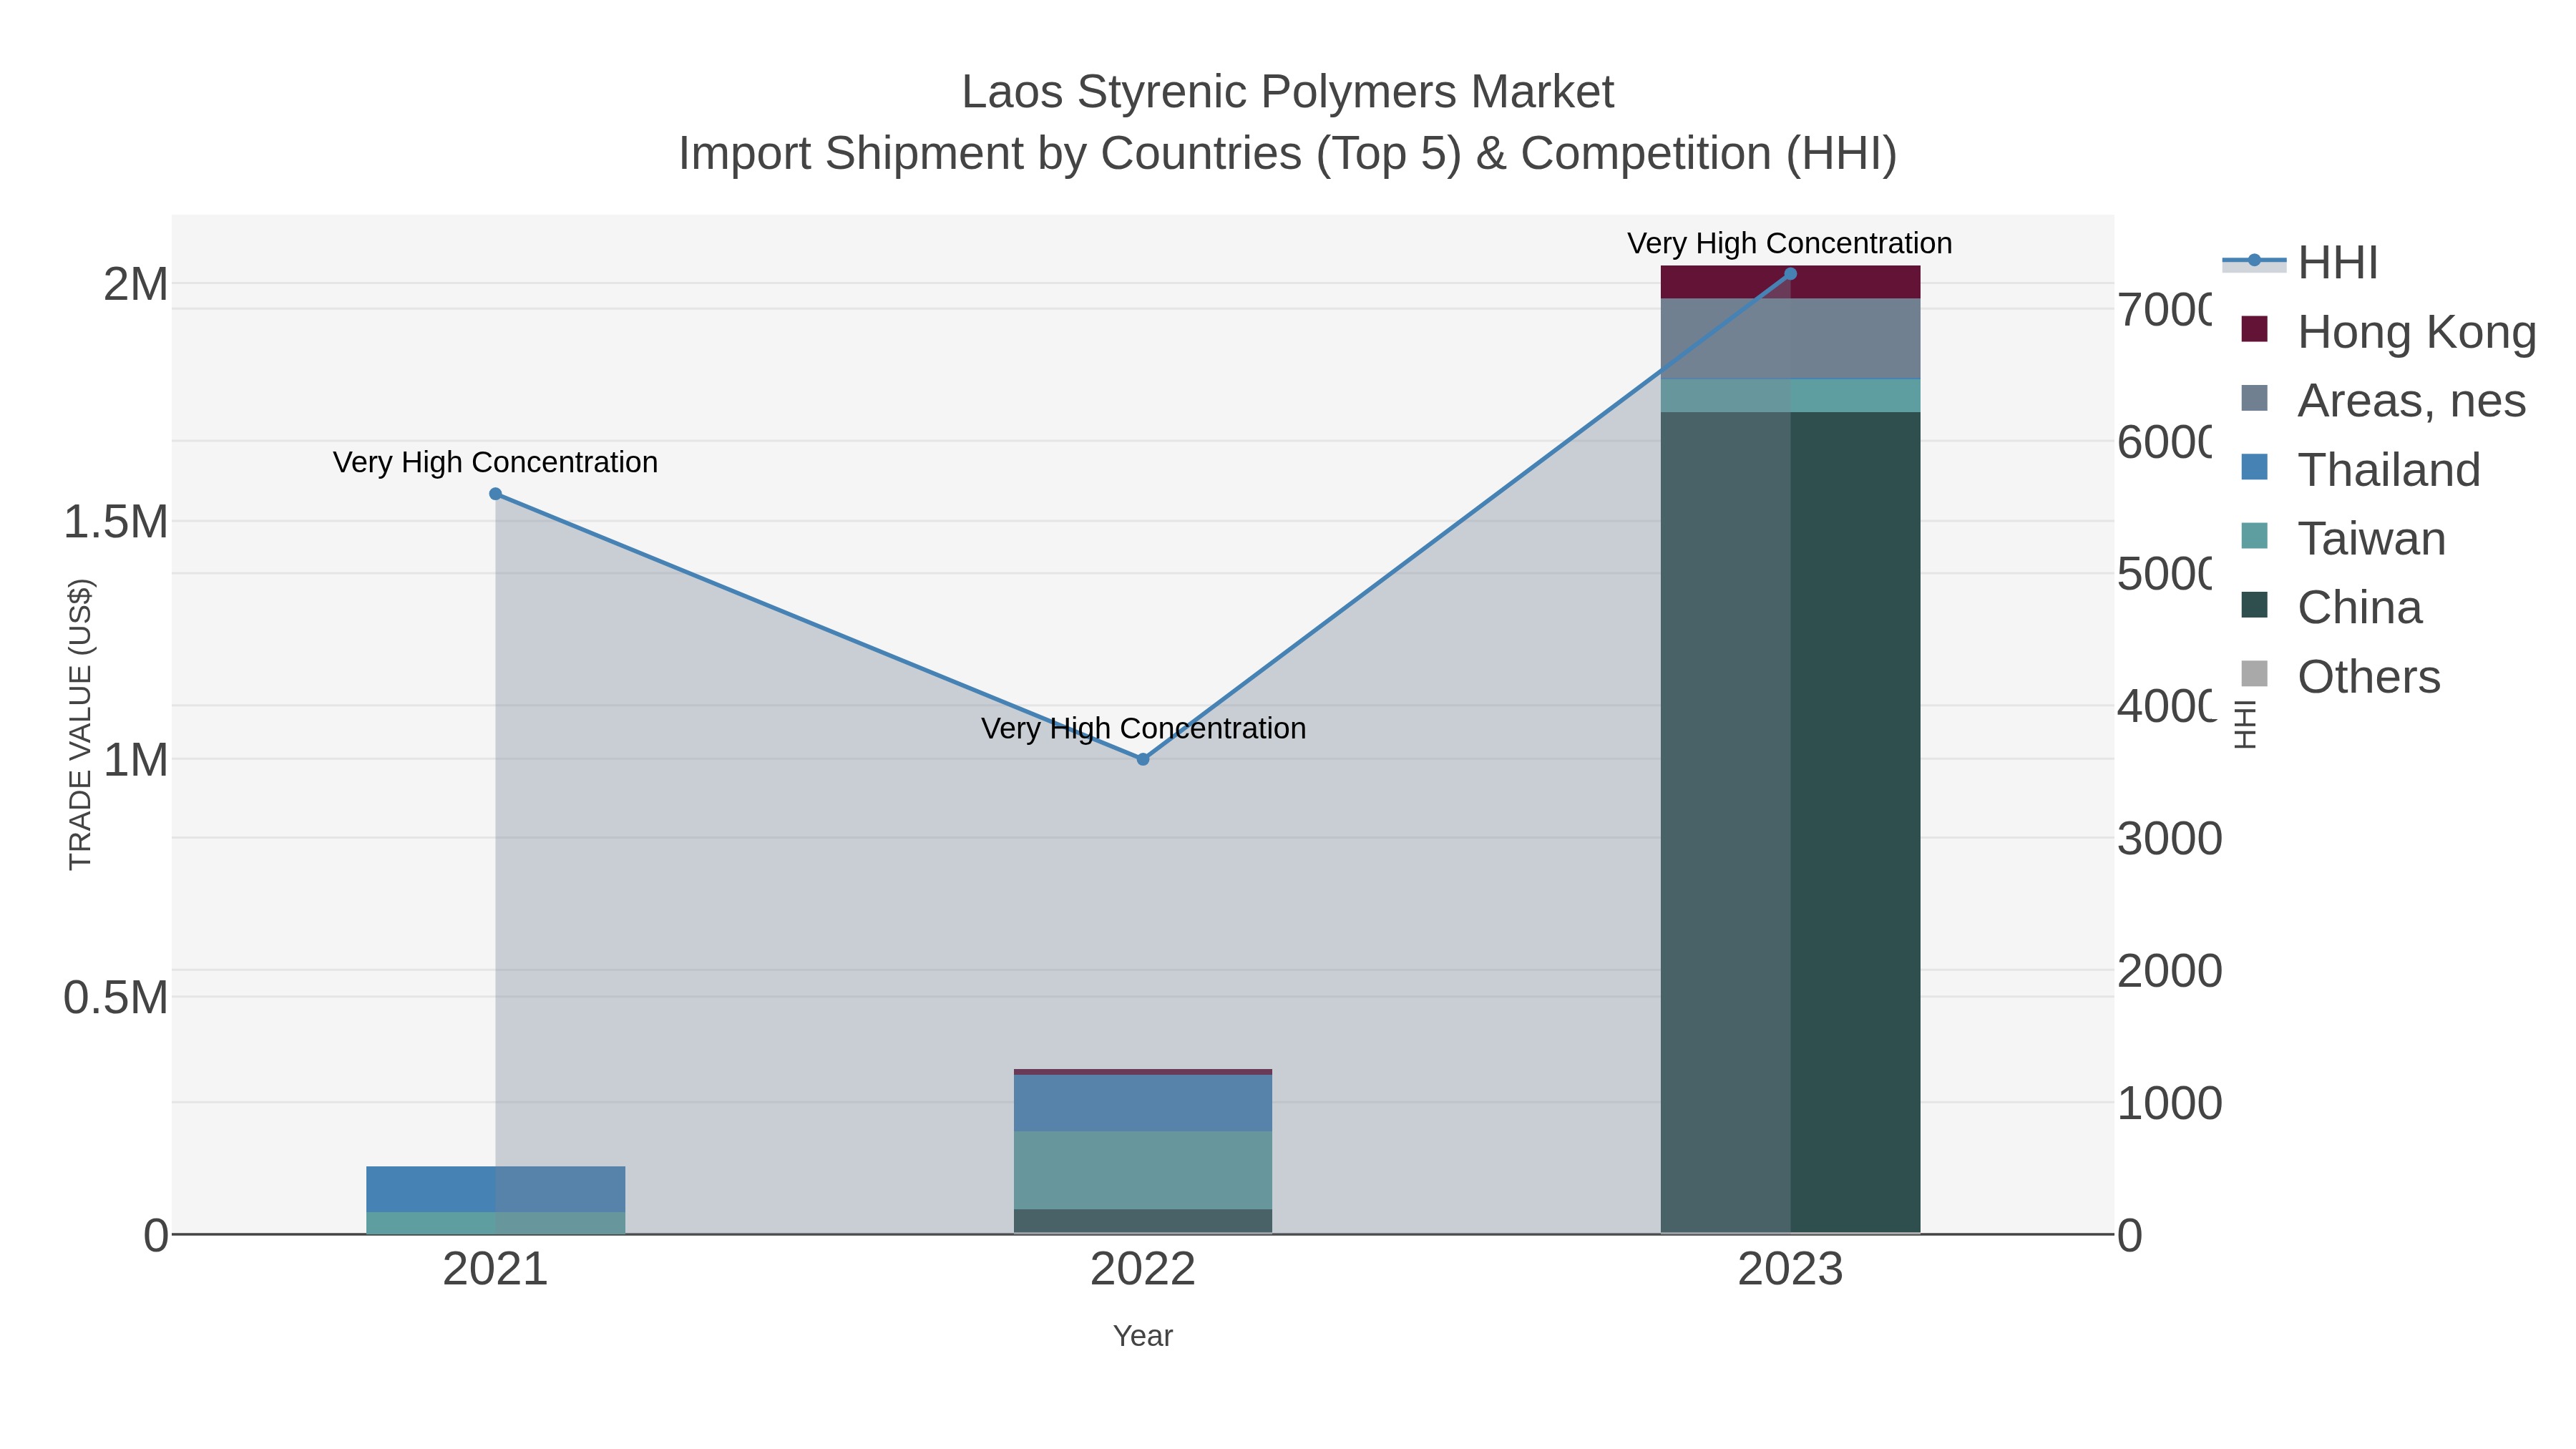
Task: Click the 2021 Thailand bar segment
Action: pyautogui.click(x=495, y=1189)
